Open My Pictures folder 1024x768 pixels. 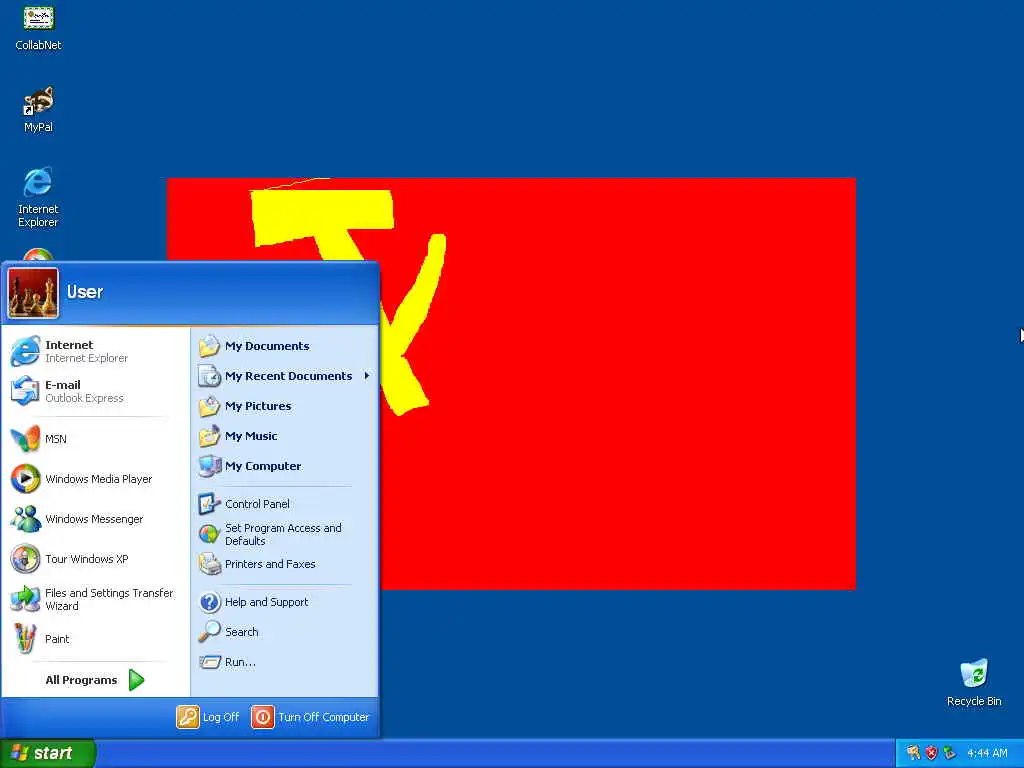click(x=284, y=406)
